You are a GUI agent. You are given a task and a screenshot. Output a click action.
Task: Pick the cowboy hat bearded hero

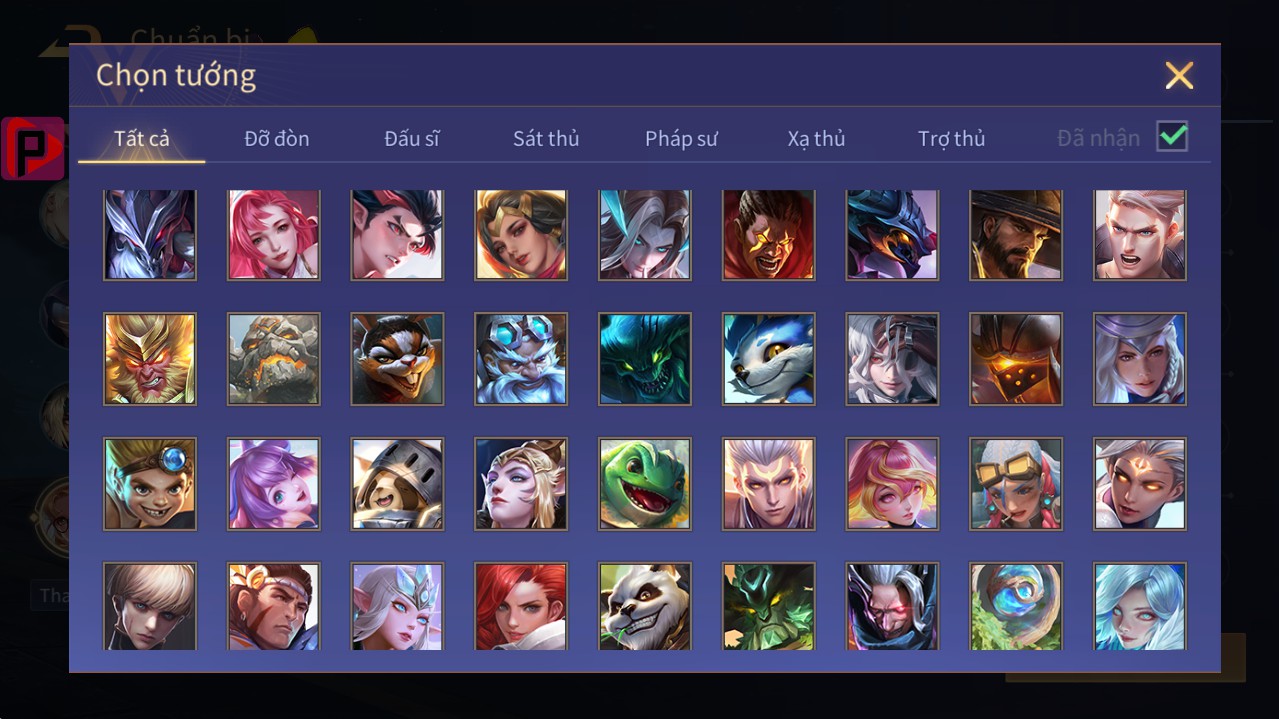coord(1016,235)
